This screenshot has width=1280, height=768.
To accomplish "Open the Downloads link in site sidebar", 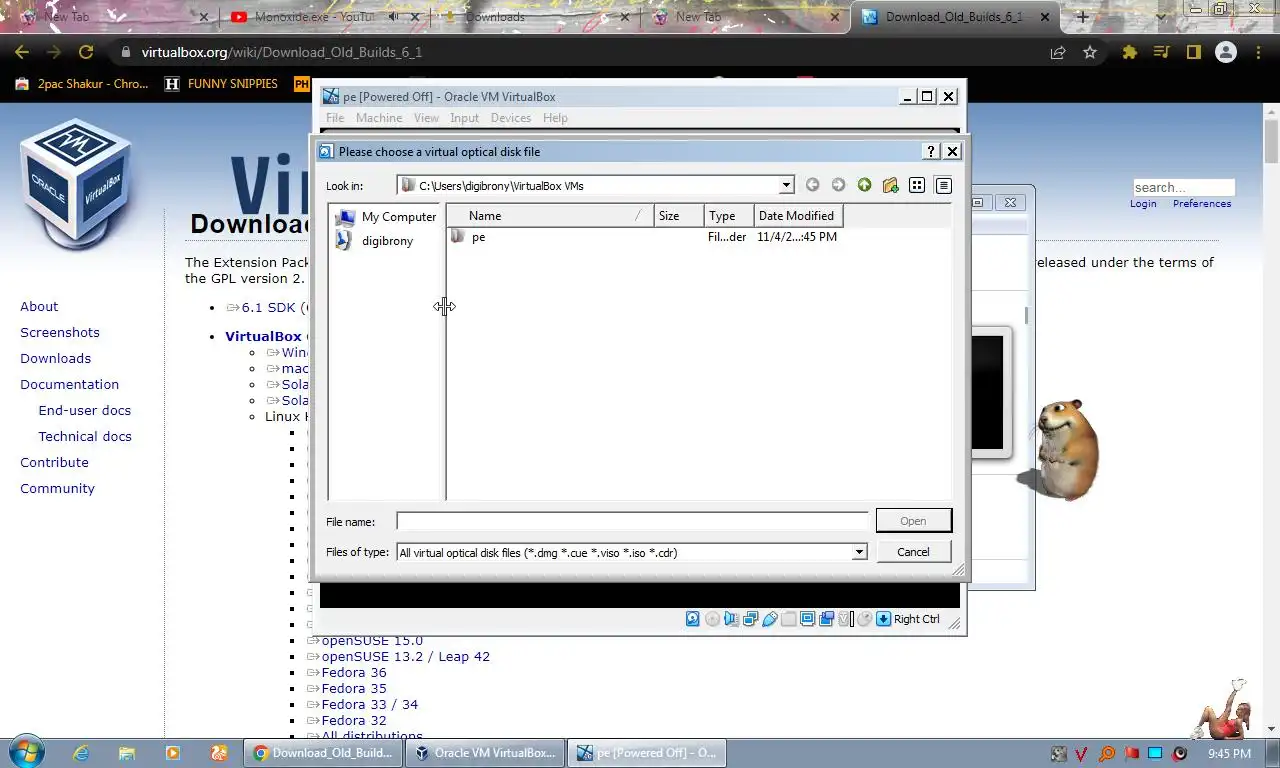I will coord(55,359).
